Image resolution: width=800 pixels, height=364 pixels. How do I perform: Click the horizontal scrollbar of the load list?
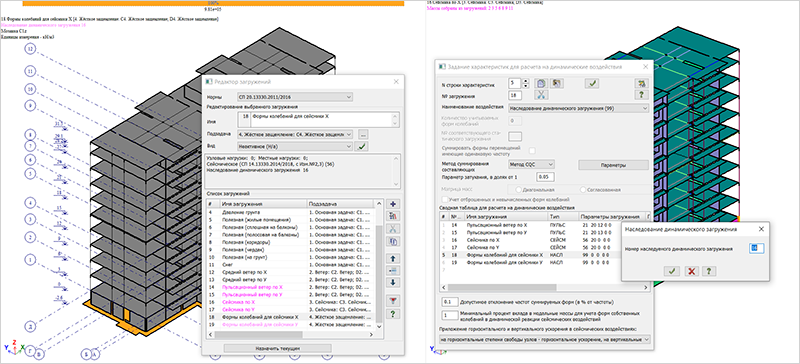(x=291, y=334)
